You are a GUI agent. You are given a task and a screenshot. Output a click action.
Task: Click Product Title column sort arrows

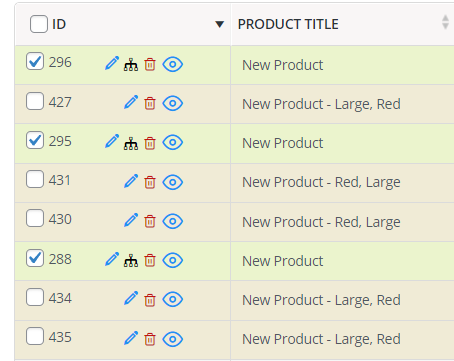coord(445,22)
